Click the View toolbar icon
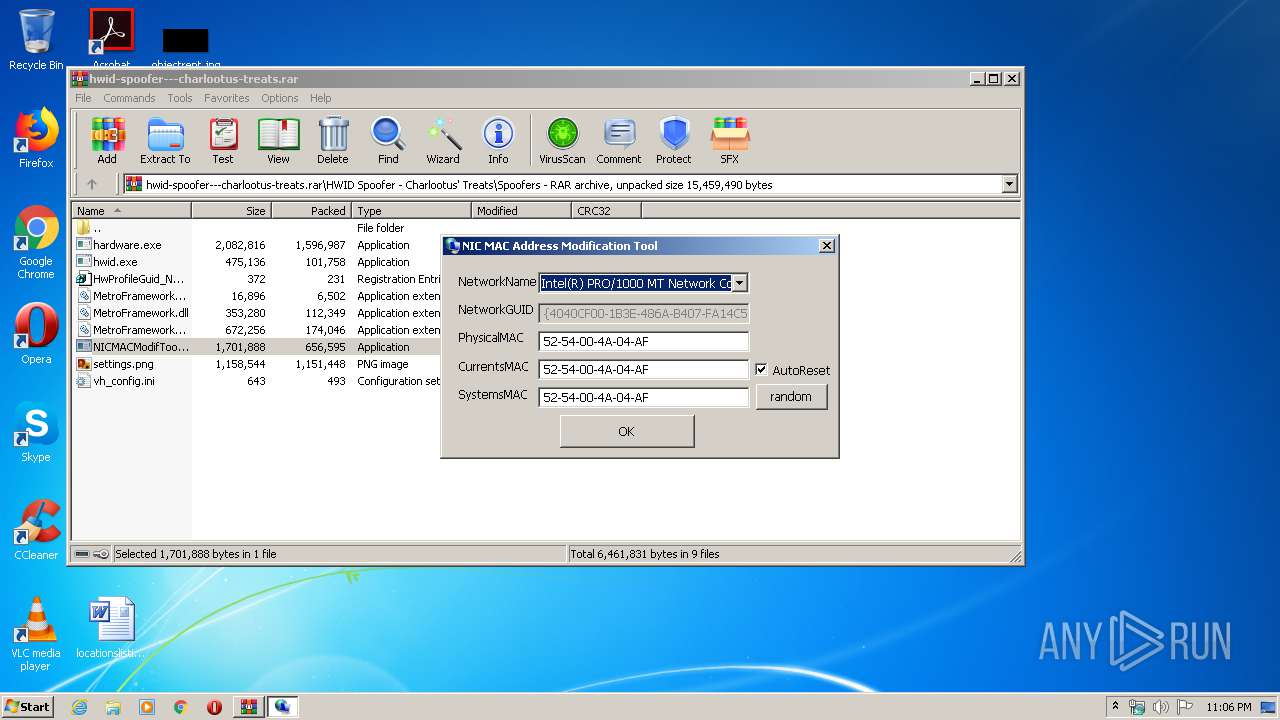 tap(278, 140)
